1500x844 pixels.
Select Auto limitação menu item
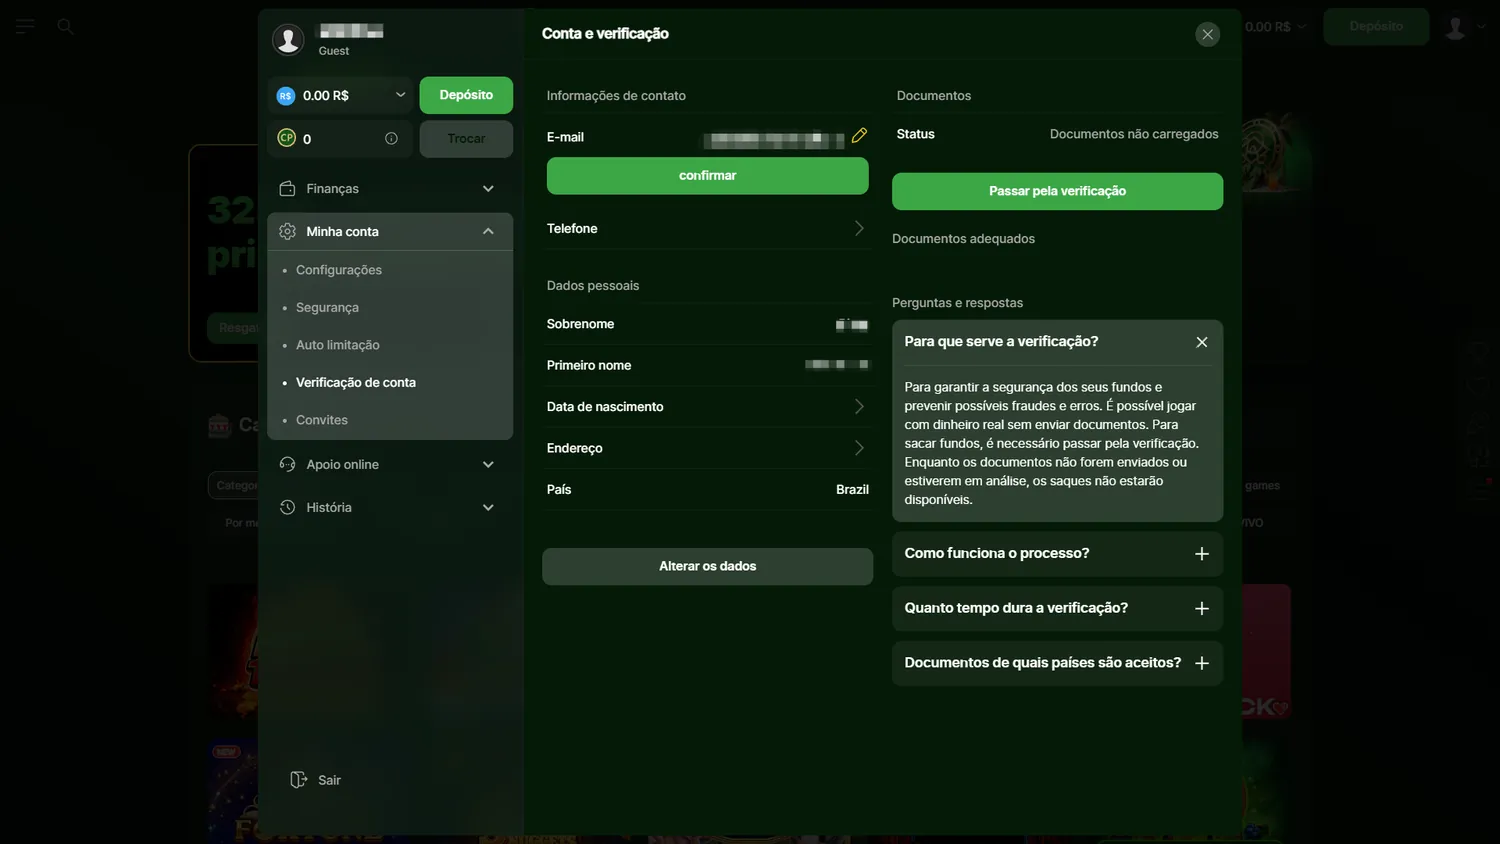coord(338,345)
